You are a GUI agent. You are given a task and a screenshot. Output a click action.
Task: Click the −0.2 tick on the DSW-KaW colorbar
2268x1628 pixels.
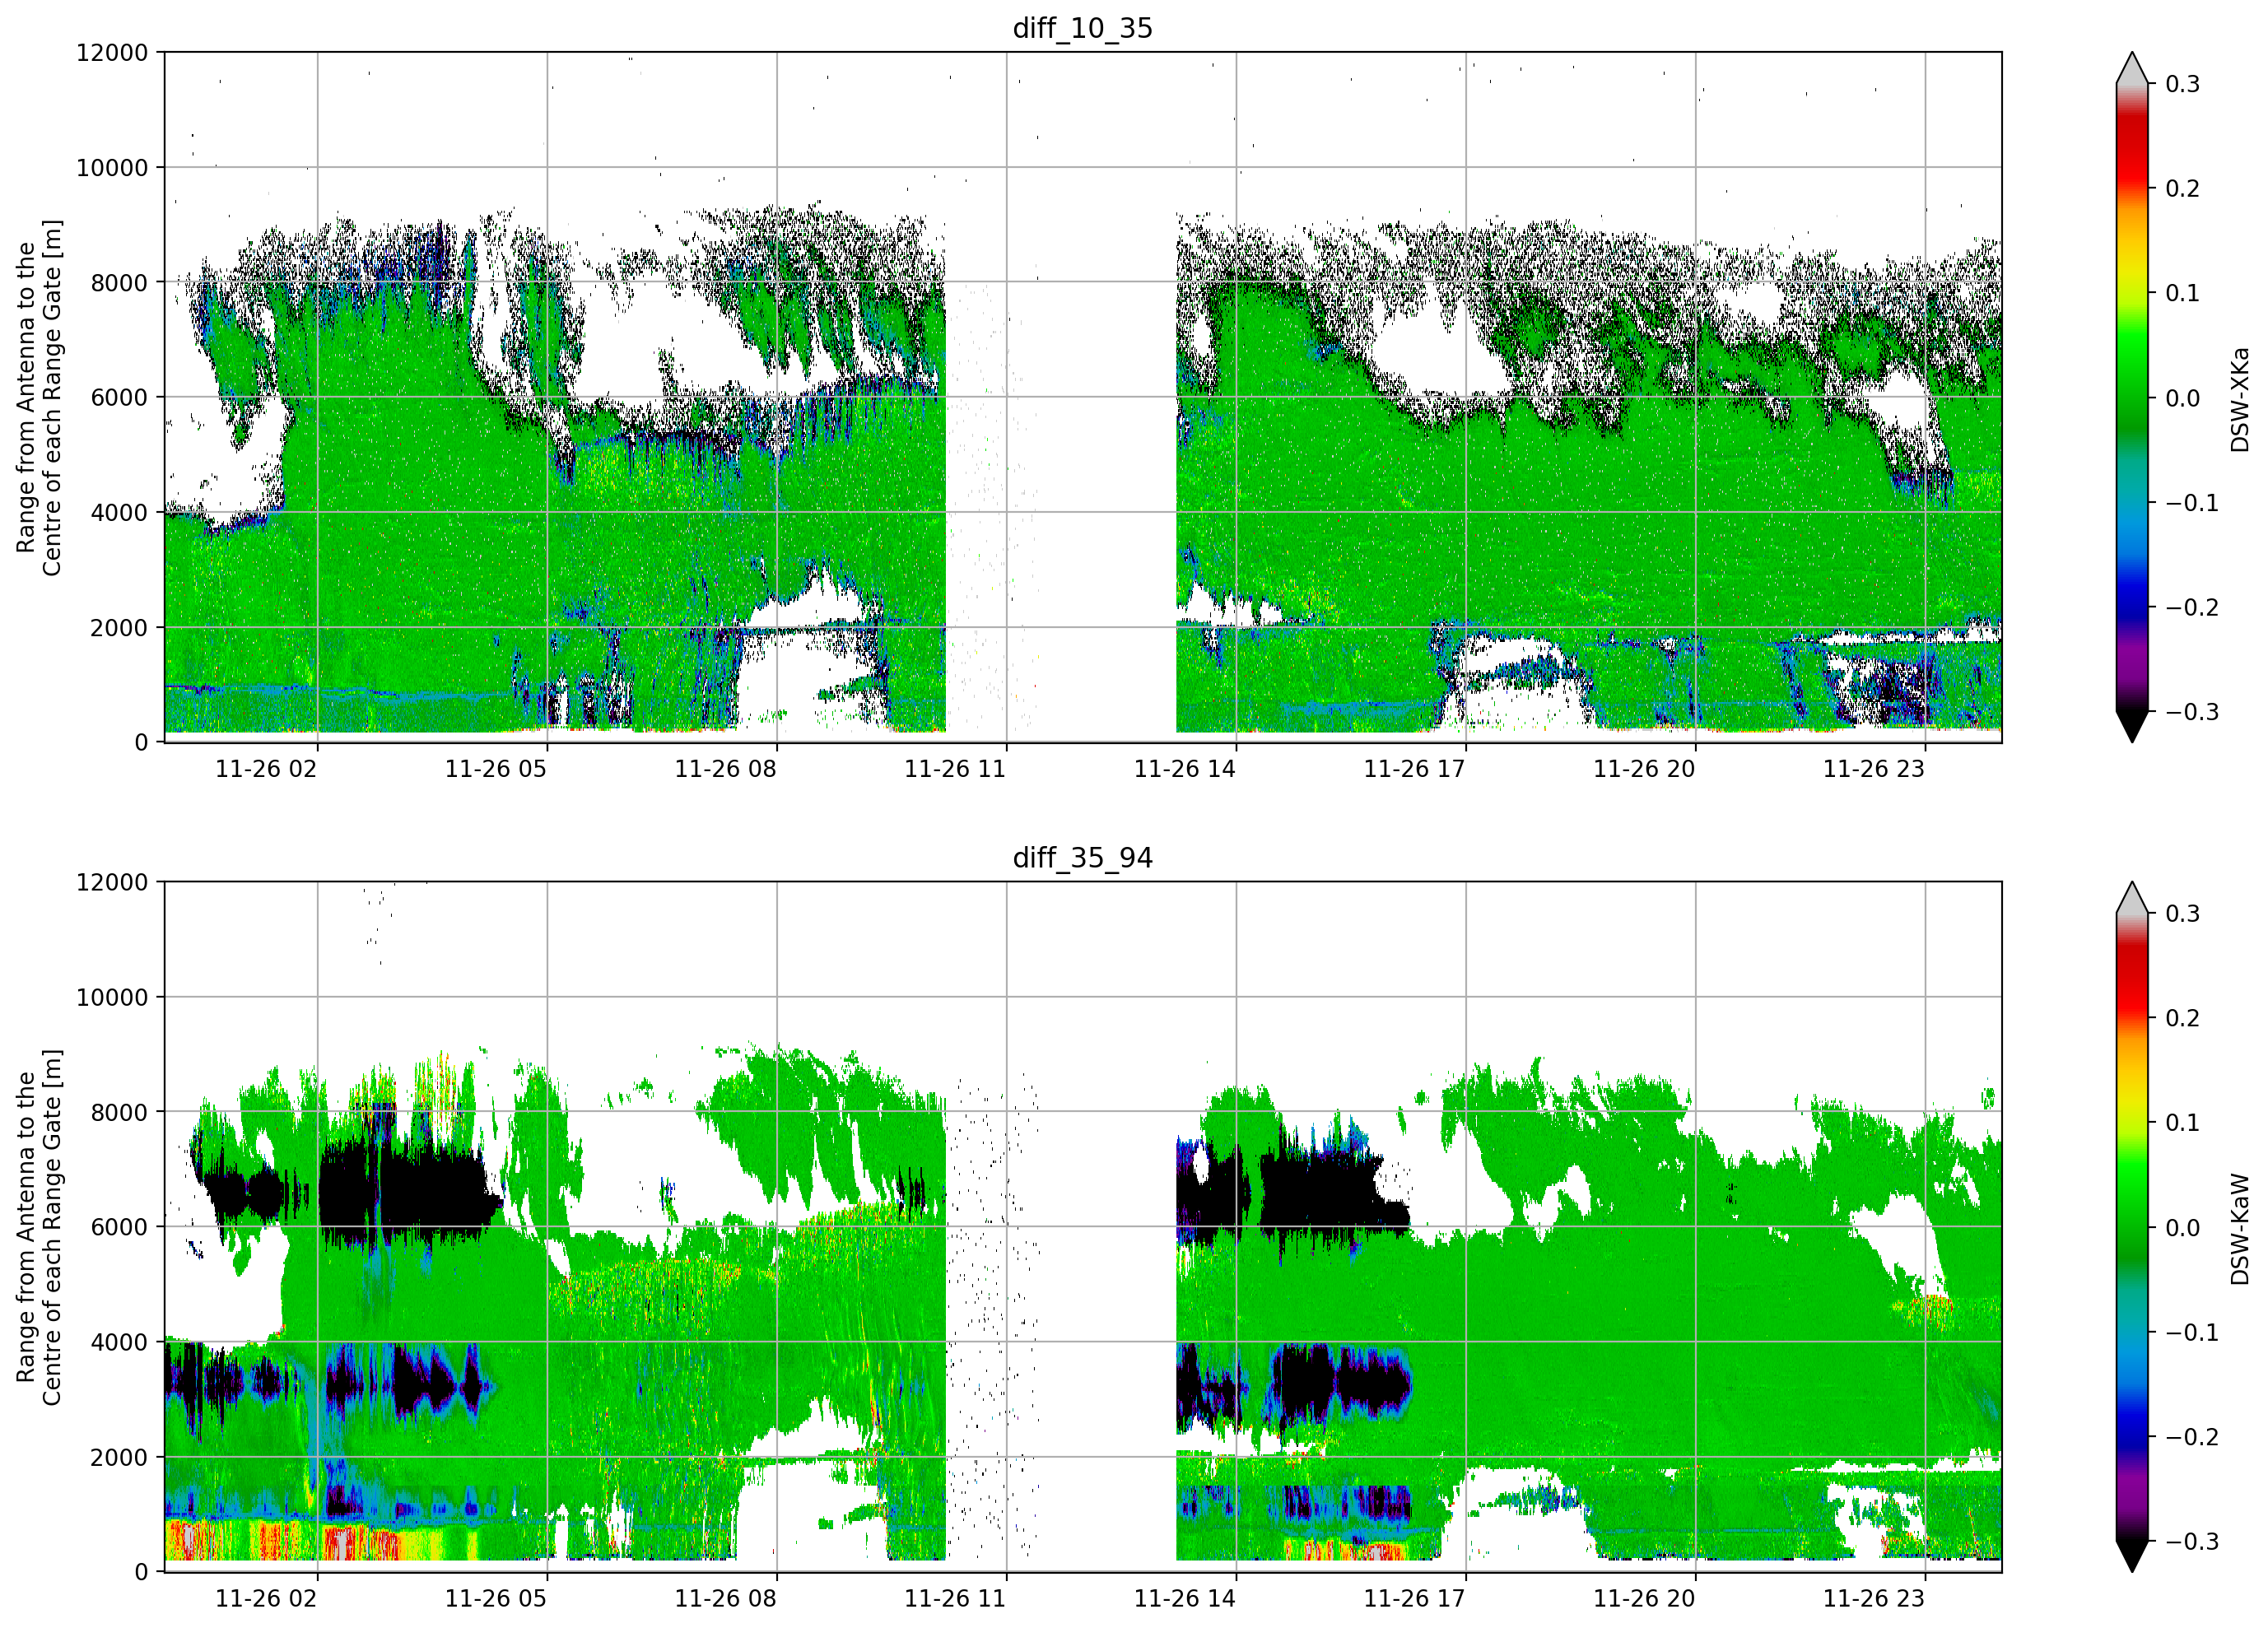(2192, 1437)
